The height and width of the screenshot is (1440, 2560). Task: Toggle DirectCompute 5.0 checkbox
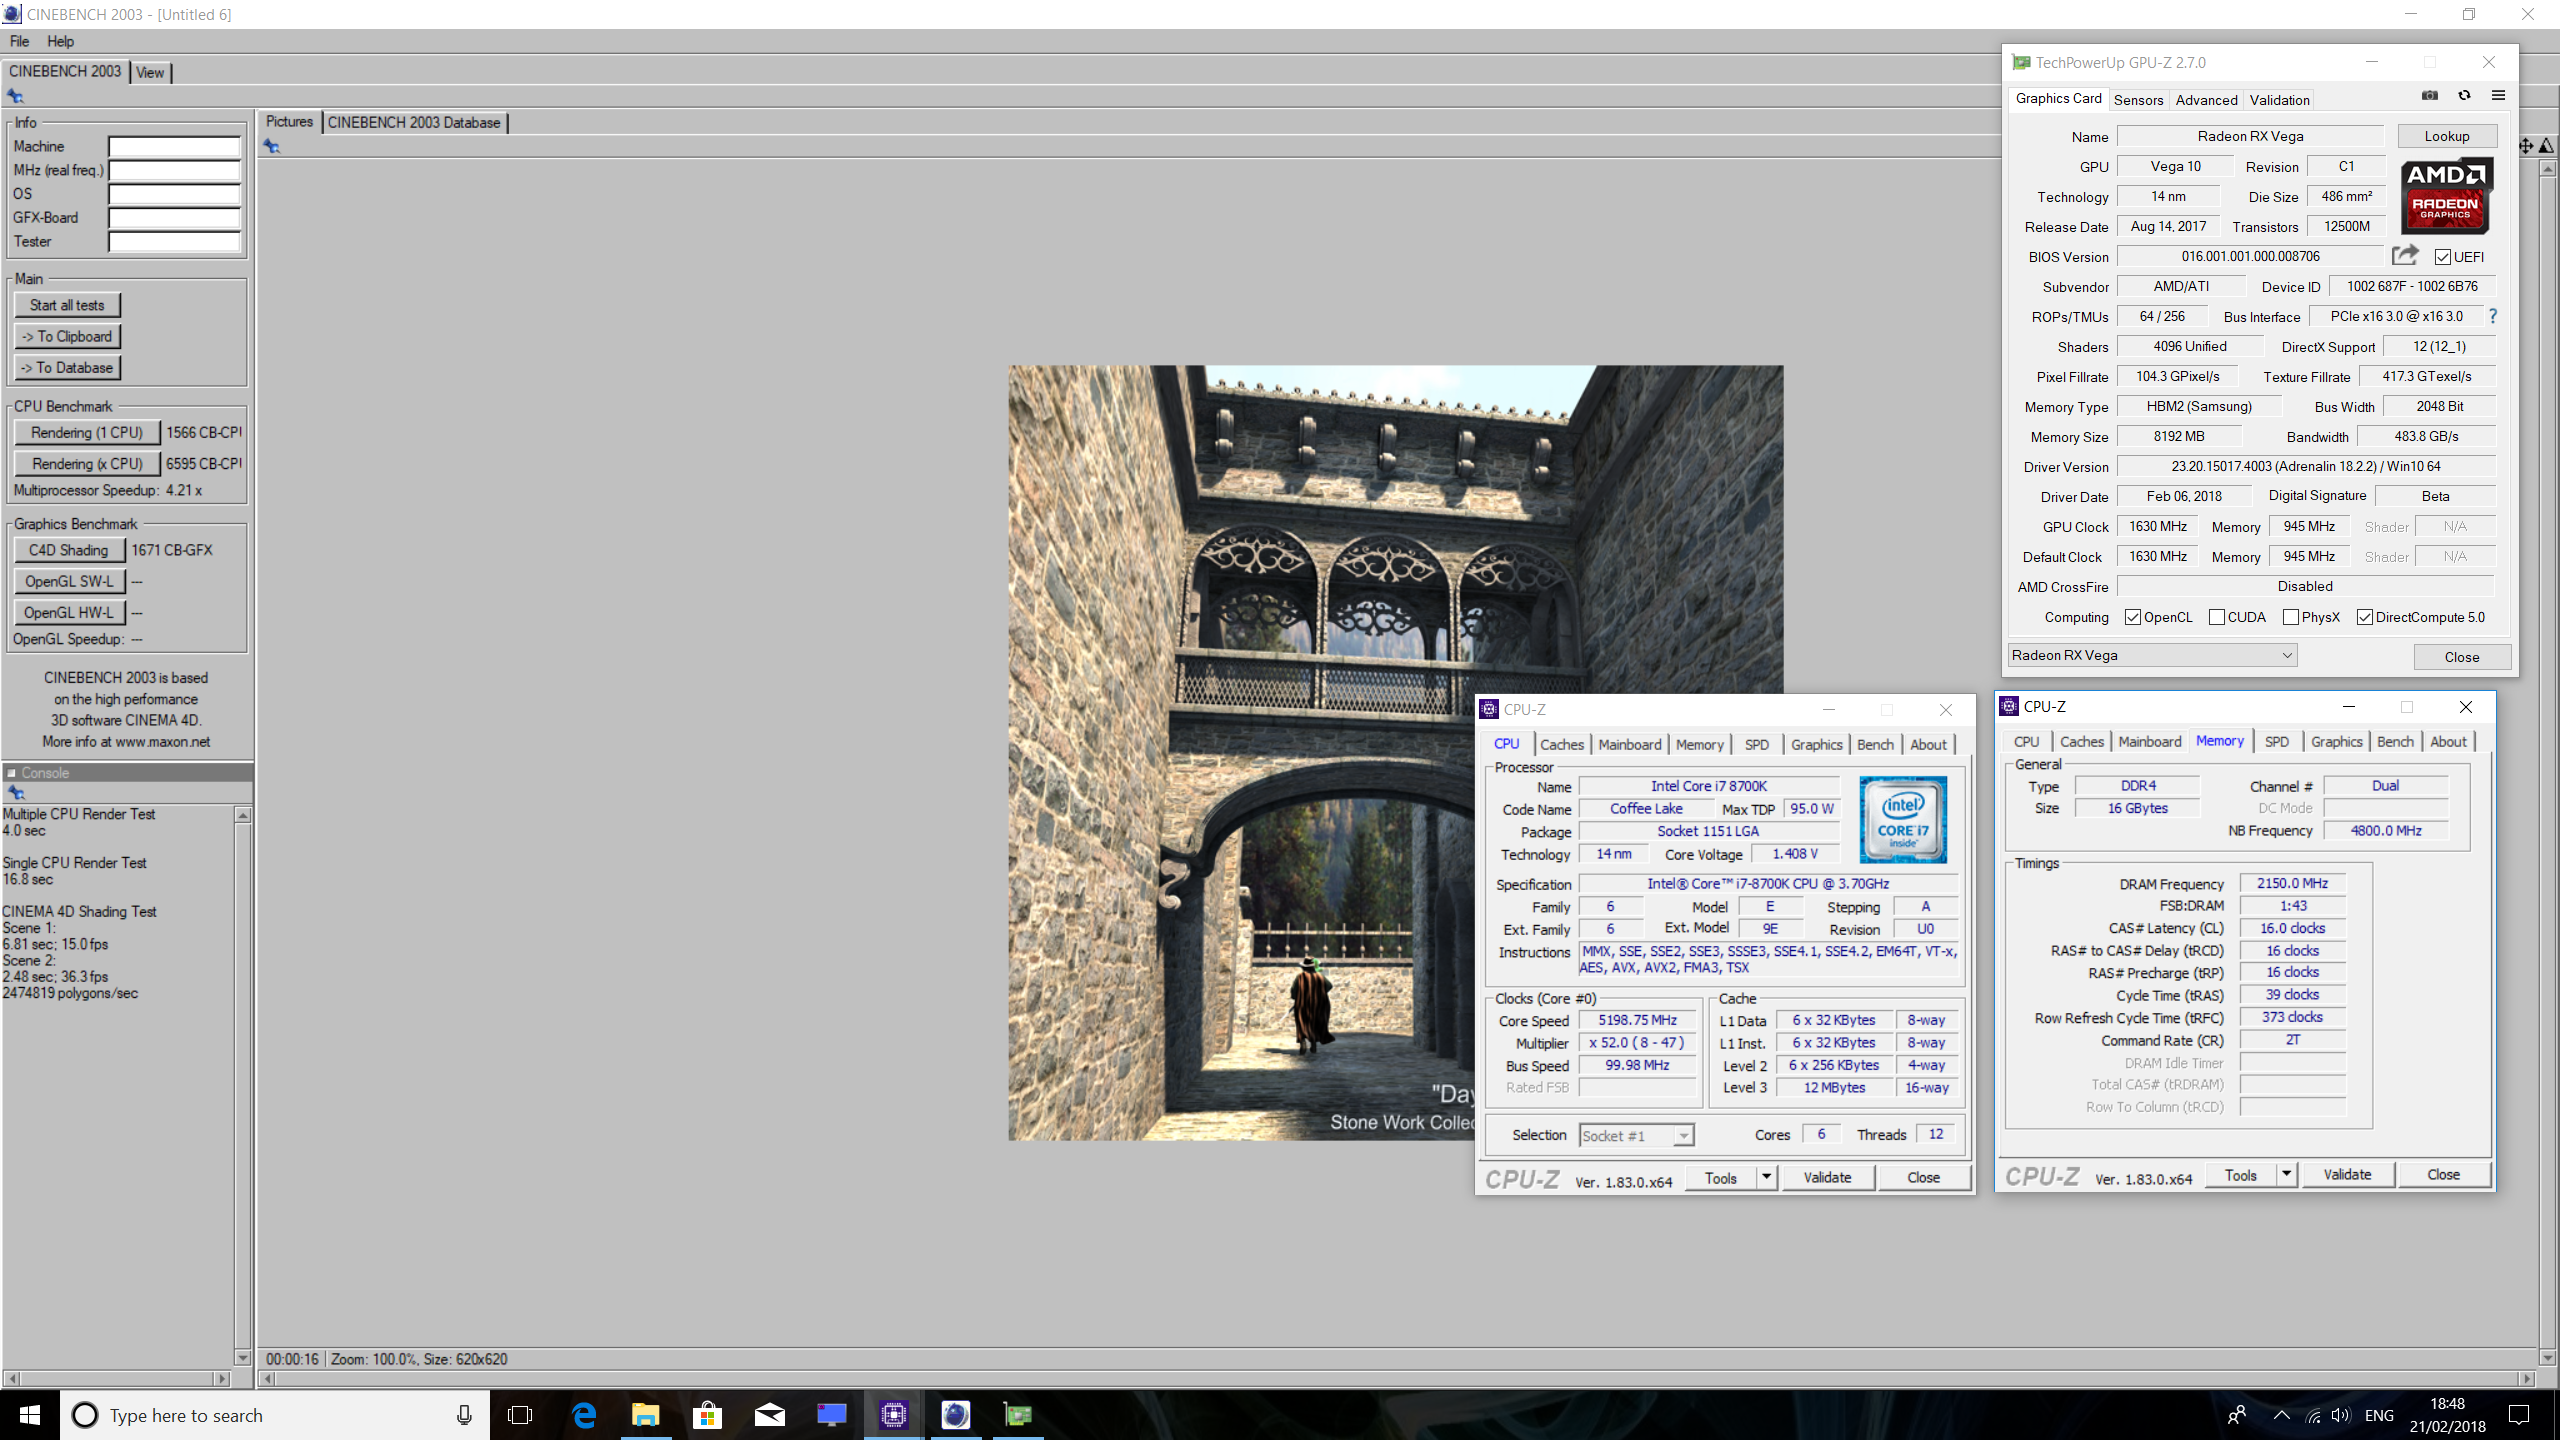click(2365, 617)
